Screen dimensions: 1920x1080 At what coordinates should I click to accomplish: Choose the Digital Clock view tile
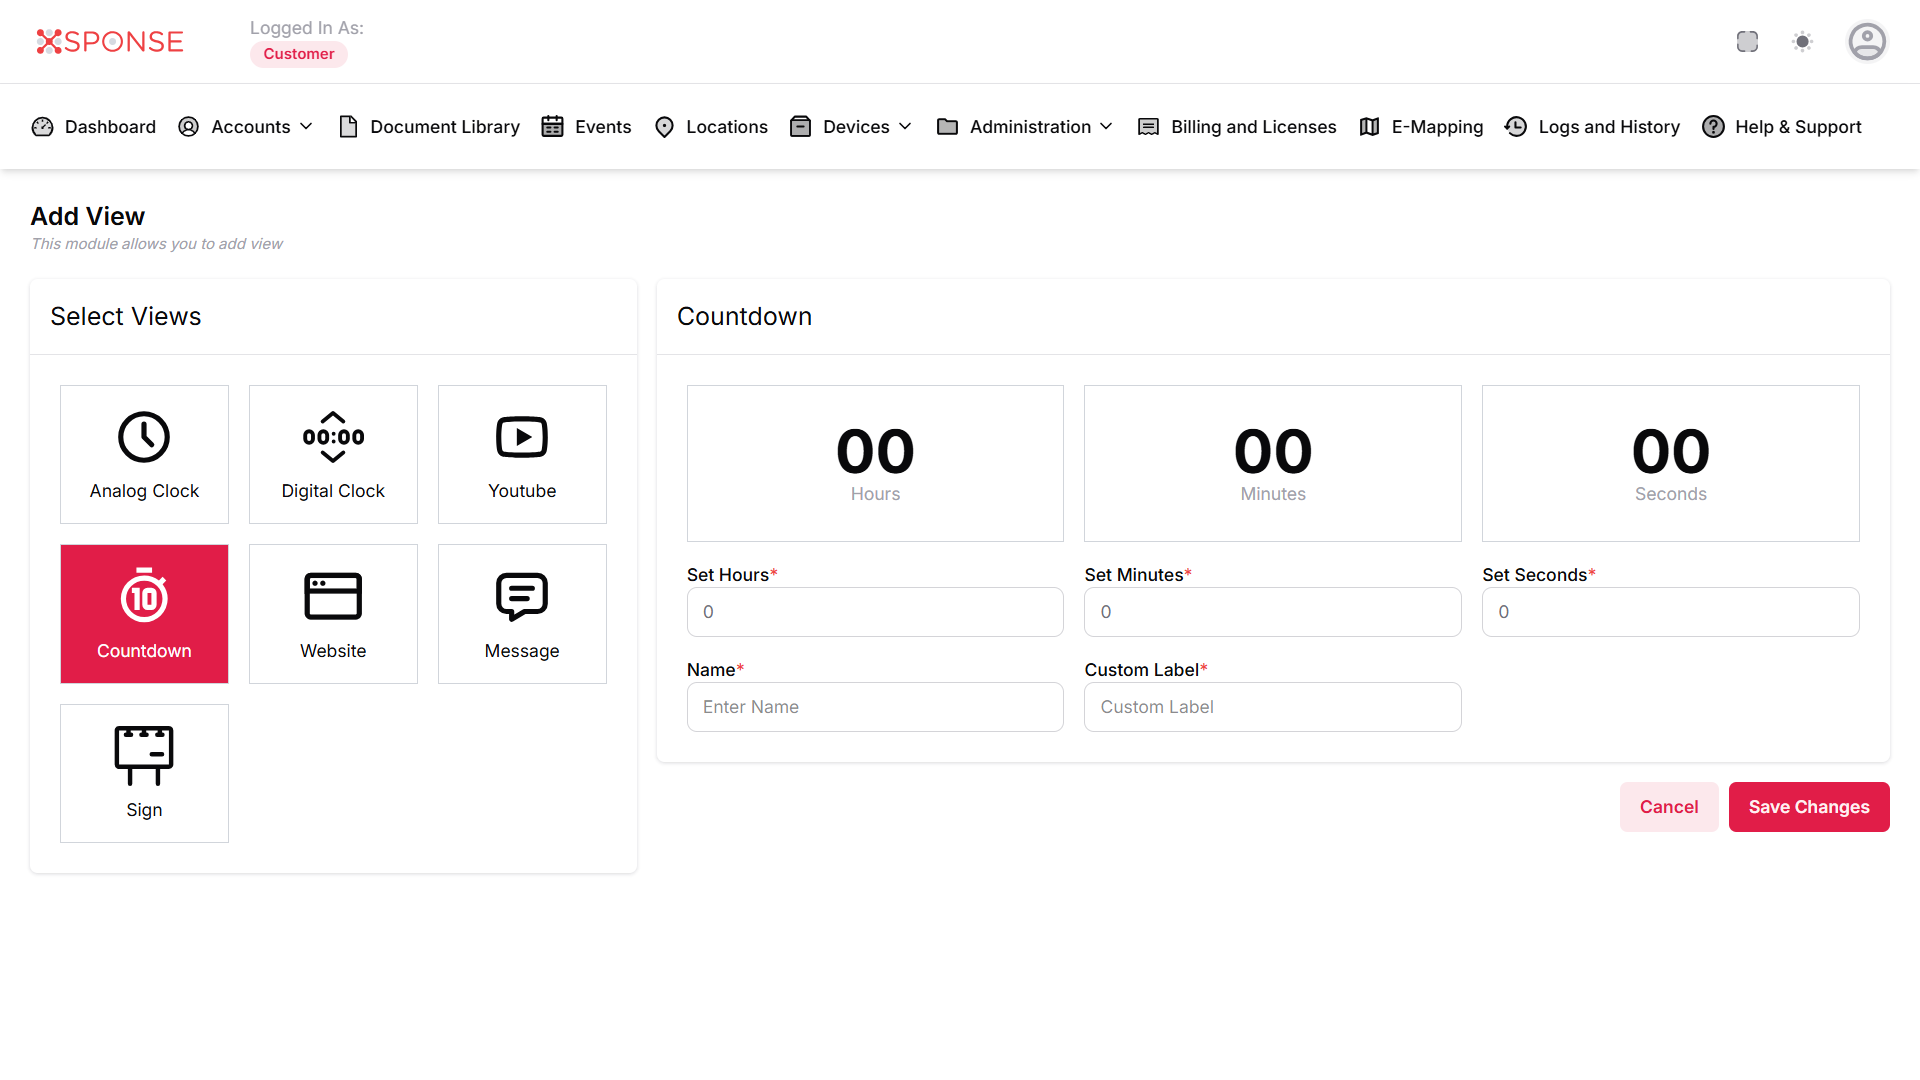[x=333, y=454]
